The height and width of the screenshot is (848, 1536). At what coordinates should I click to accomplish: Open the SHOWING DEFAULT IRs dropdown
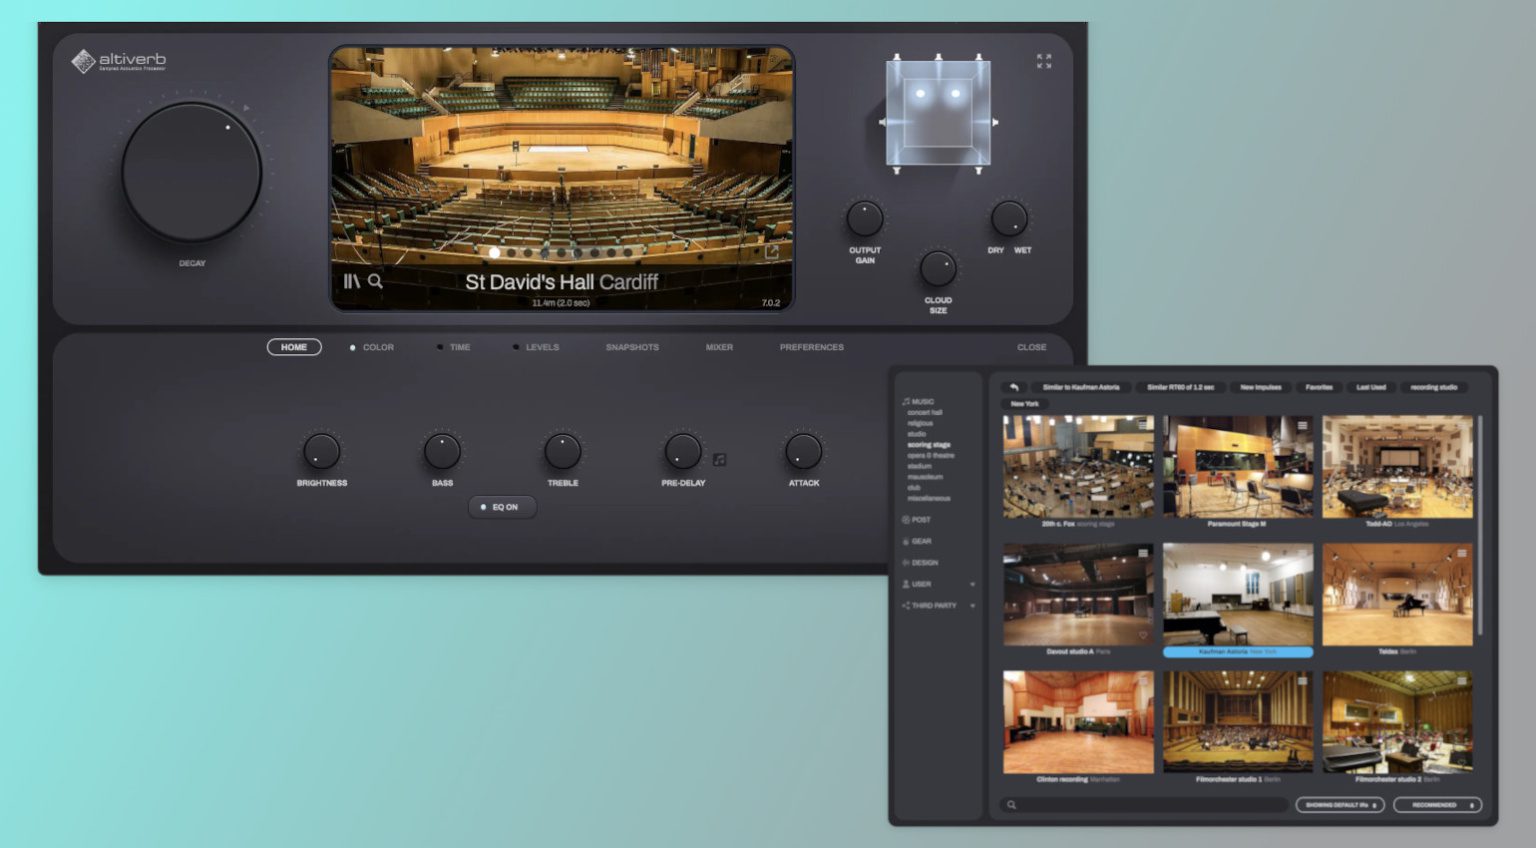[x=1339, y=803]
